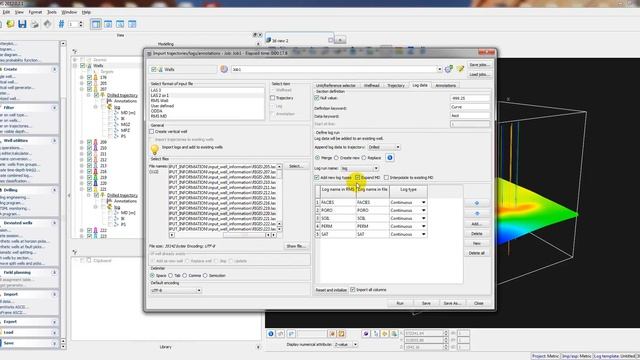Select the third view layout icon
640x360 pixels.
click(x=120, y=24)
